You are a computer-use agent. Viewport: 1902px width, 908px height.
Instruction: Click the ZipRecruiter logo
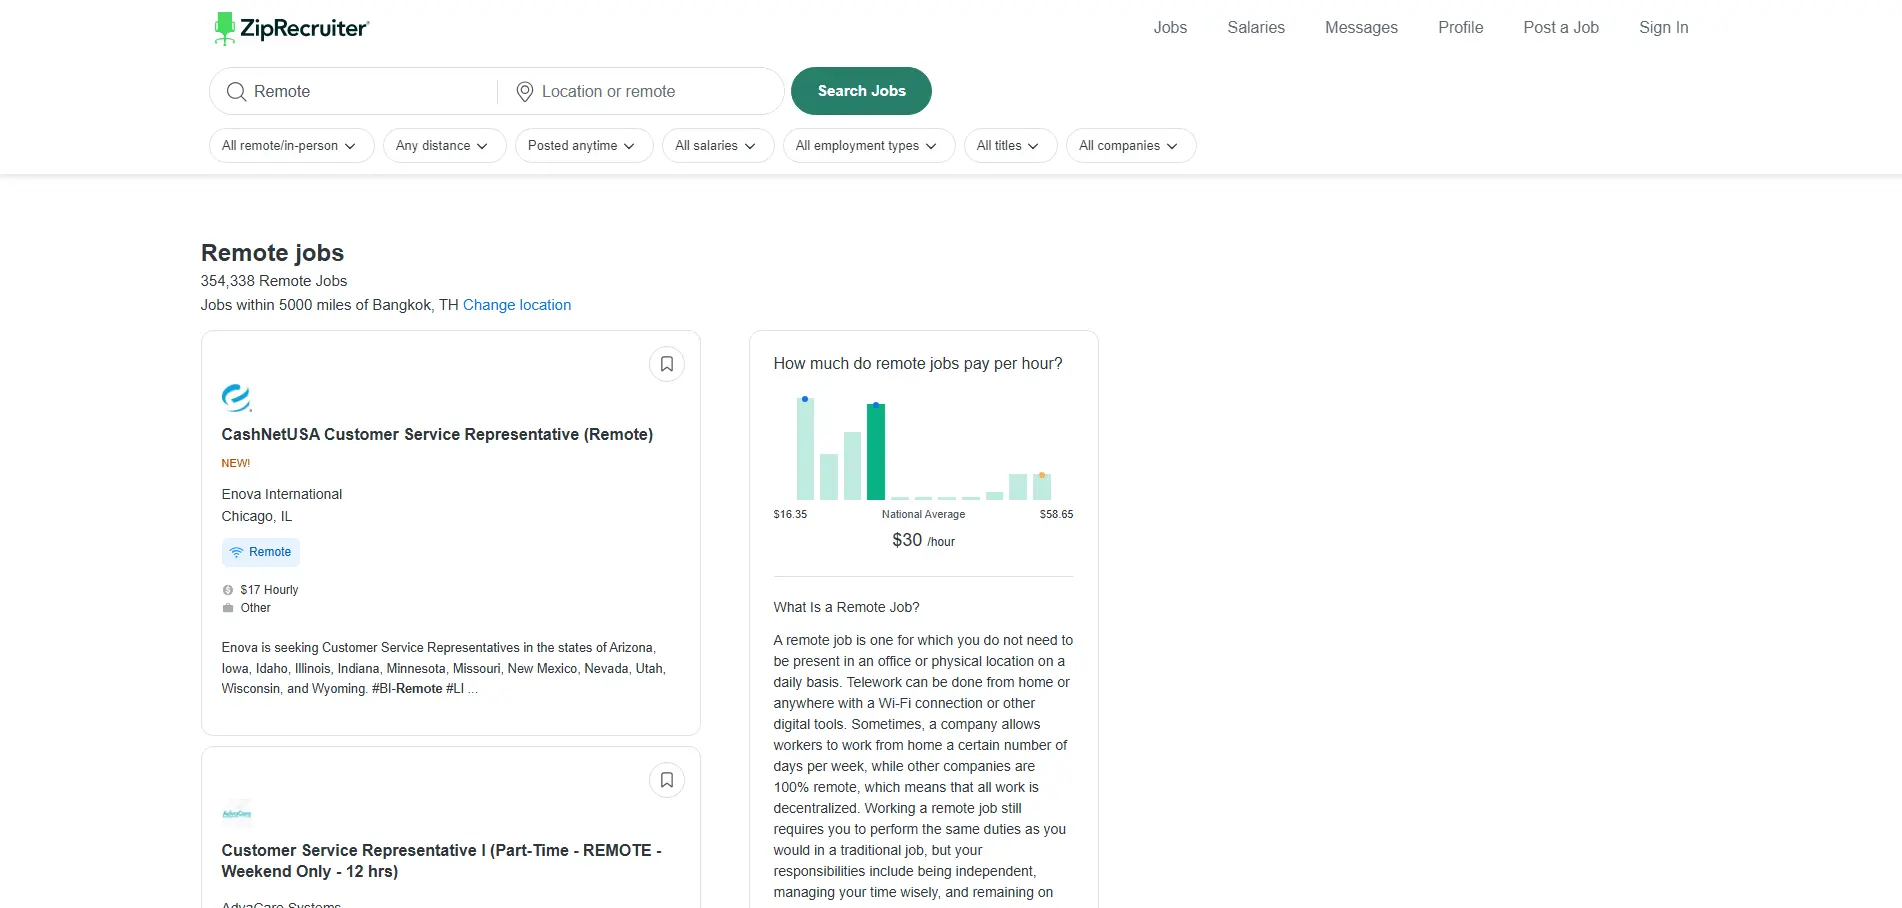pyautogui.click(x=291, y=28)
